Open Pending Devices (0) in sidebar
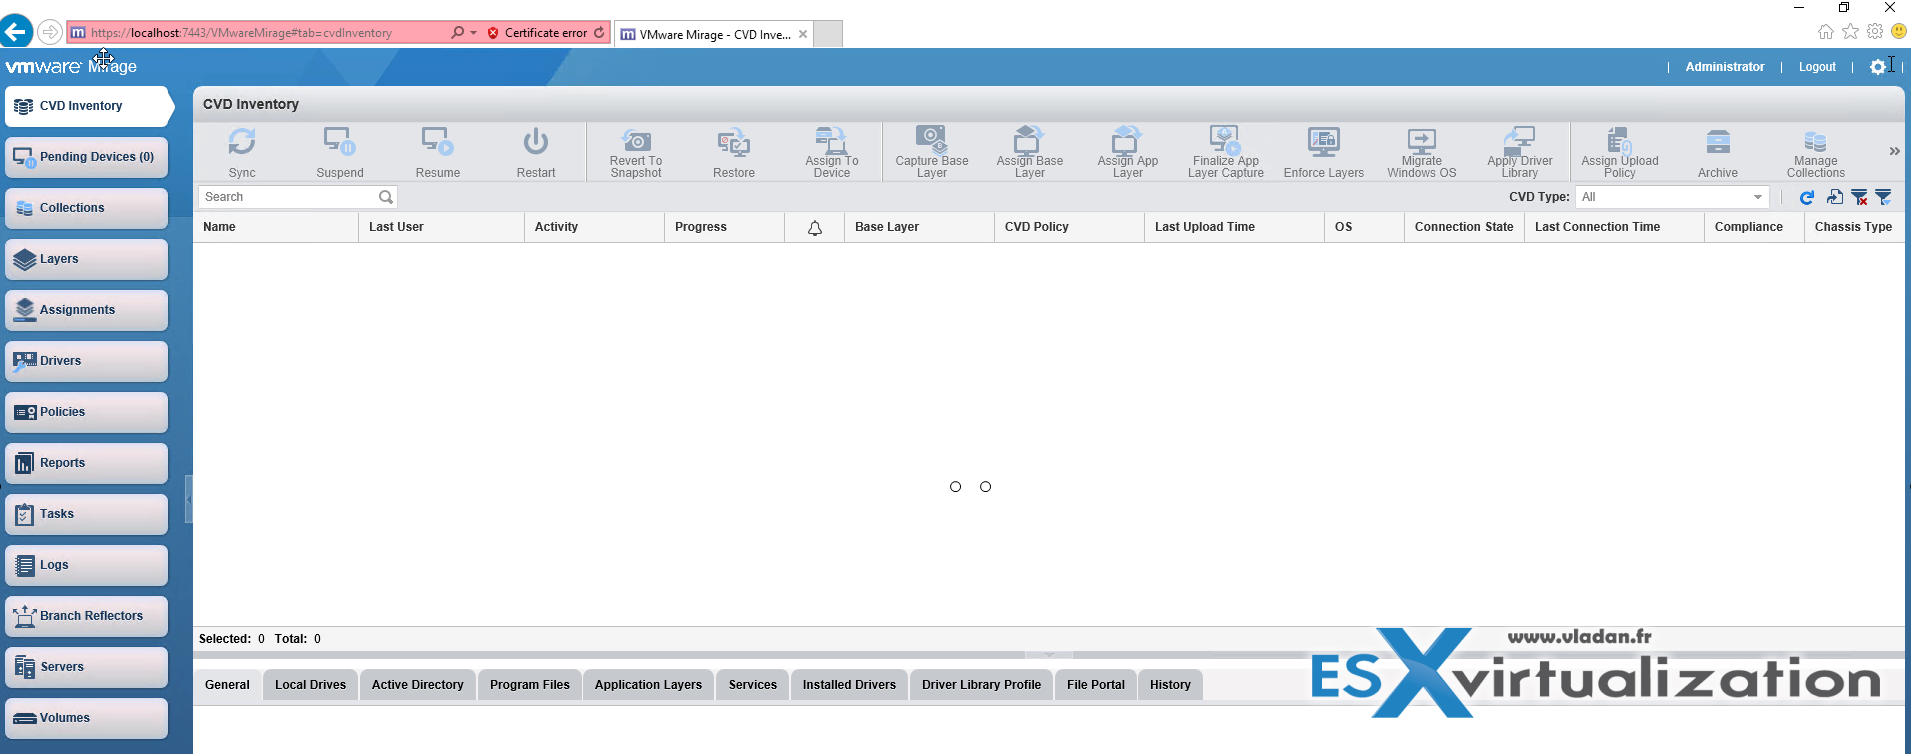This screenshot has width=1911, height=754. pyautogui.click(x=86, y=157)
